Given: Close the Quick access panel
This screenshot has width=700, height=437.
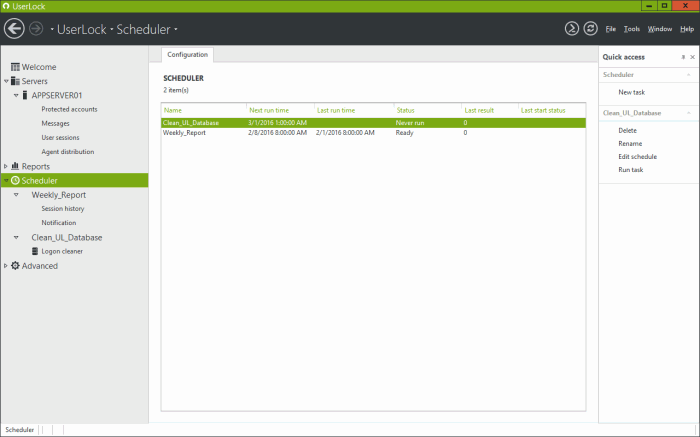Looking at the screenshot, I should point(692,57).
